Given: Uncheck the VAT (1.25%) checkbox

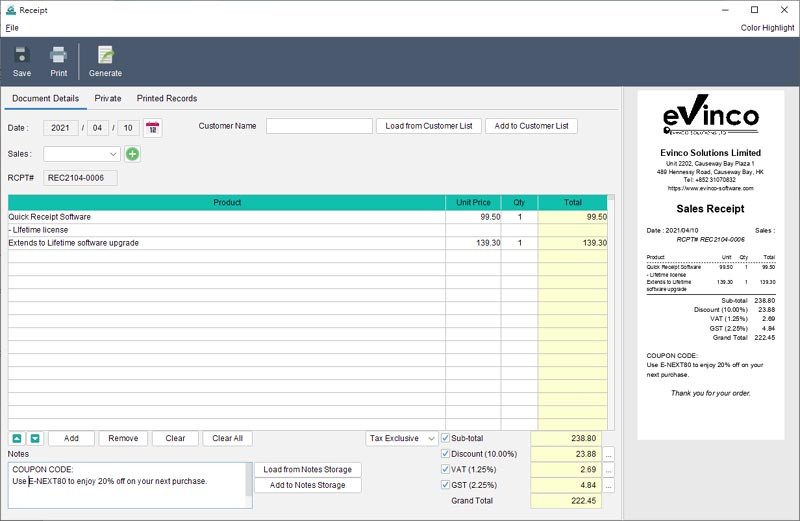Looking at the screenshot, I should (446, 469).
